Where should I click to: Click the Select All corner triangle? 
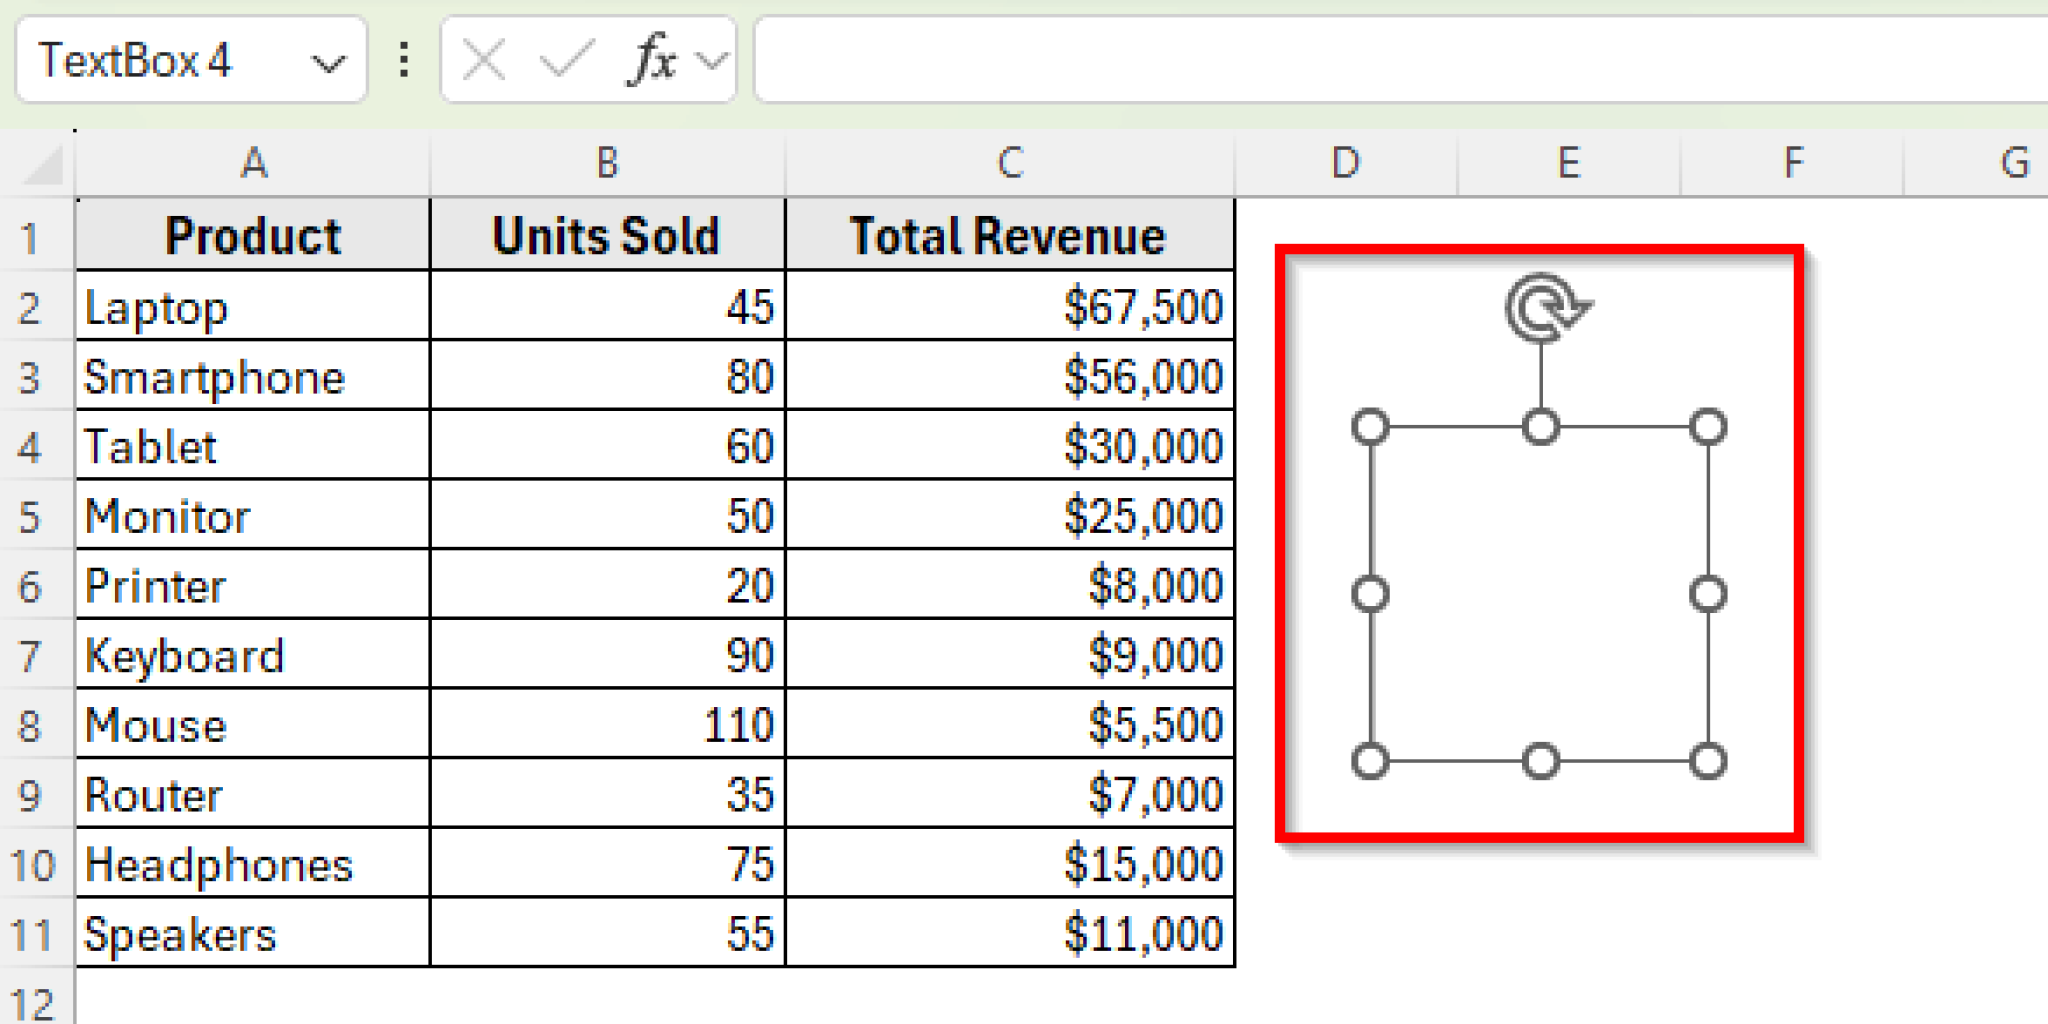pos(42,164)
